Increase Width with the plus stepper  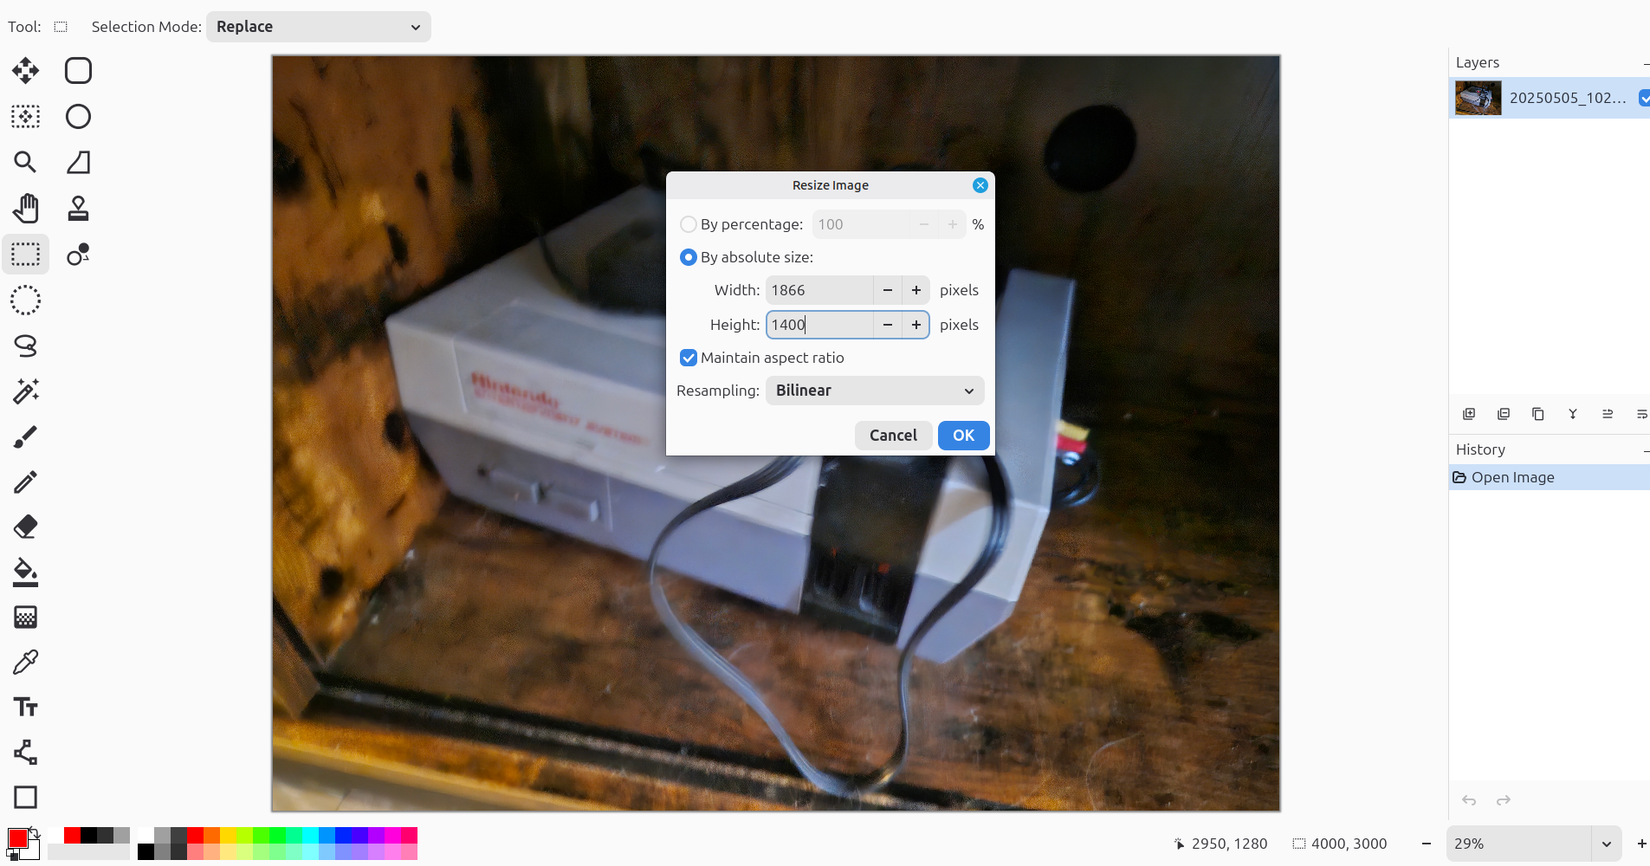916,290
